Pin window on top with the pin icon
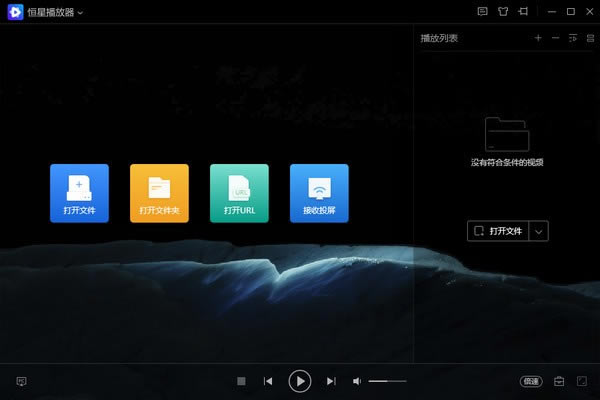This screenshot has width=600, height=400. click(522, 12)
